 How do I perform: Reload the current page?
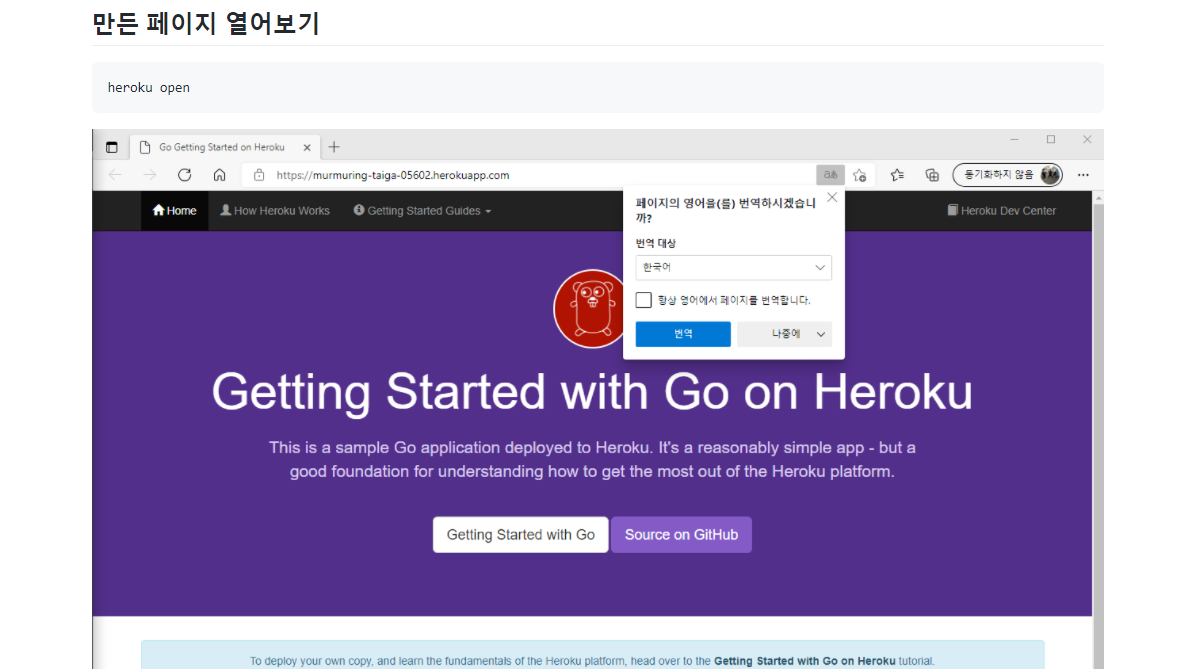(184, 175)
